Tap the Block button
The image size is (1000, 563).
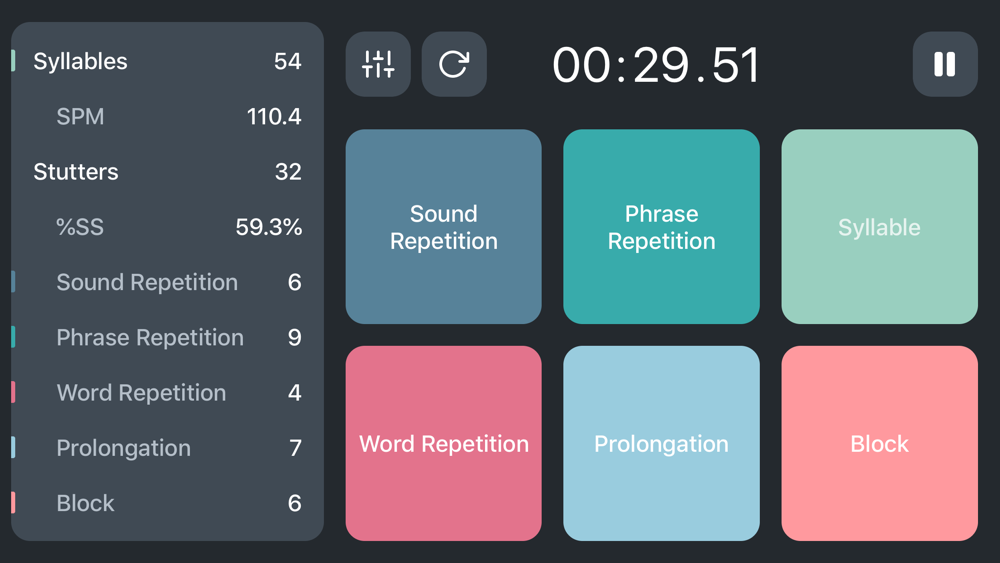[879, 443]
